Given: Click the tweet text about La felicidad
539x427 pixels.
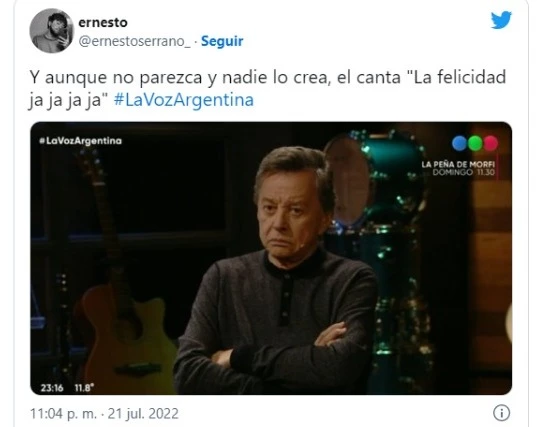Looking at the screenshot, I should (267, 88).
